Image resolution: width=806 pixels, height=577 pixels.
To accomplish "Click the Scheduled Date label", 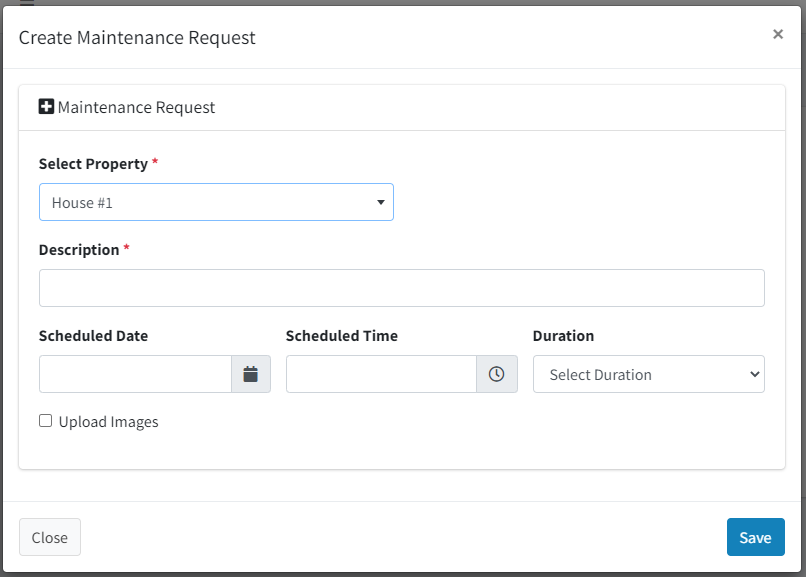I will click(94, 336).
